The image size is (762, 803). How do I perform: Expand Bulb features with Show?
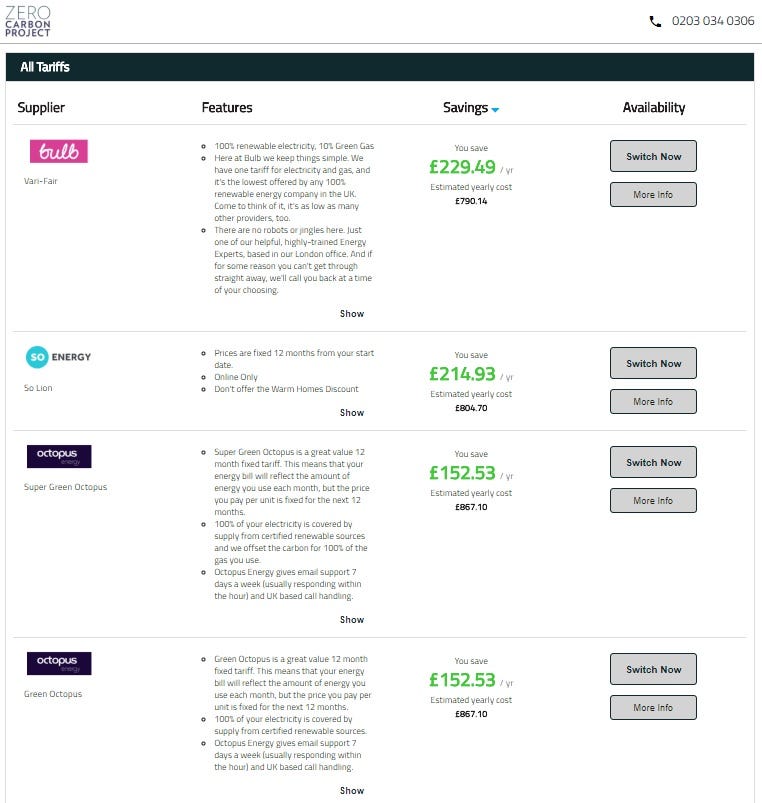tap(352, 314)
